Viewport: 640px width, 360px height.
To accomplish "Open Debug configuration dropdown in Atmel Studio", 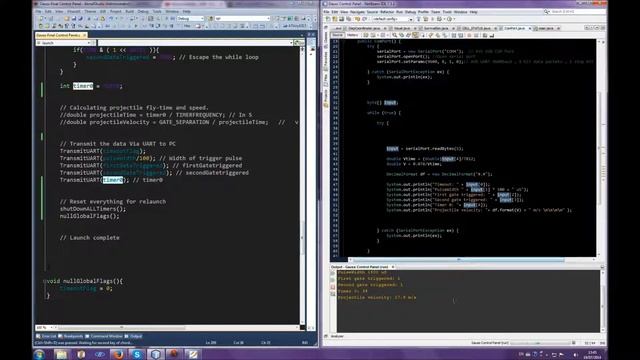I will click(190, 18).
